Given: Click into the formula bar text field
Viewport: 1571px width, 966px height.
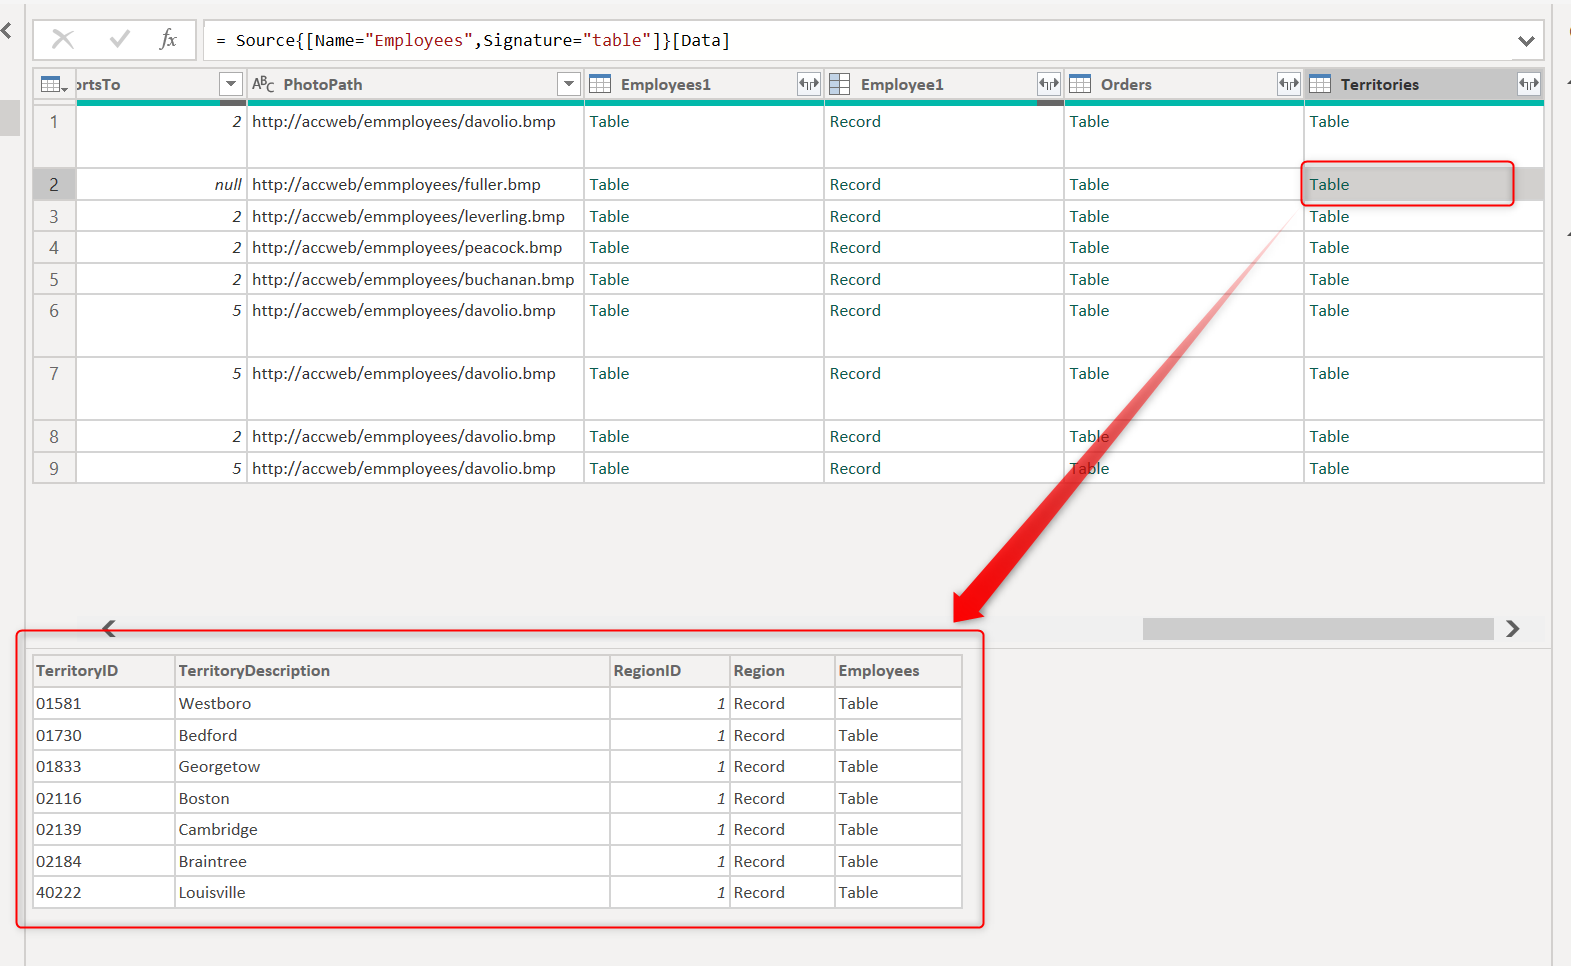Looking at the screenshot, I should click(850, 41).
